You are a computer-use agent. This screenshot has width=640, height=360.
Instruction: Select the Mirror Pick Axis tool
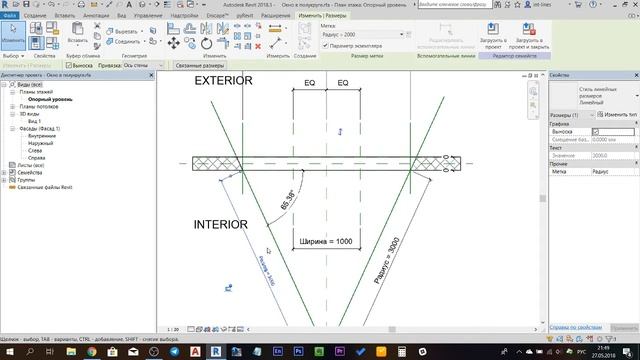click(206, 29)
